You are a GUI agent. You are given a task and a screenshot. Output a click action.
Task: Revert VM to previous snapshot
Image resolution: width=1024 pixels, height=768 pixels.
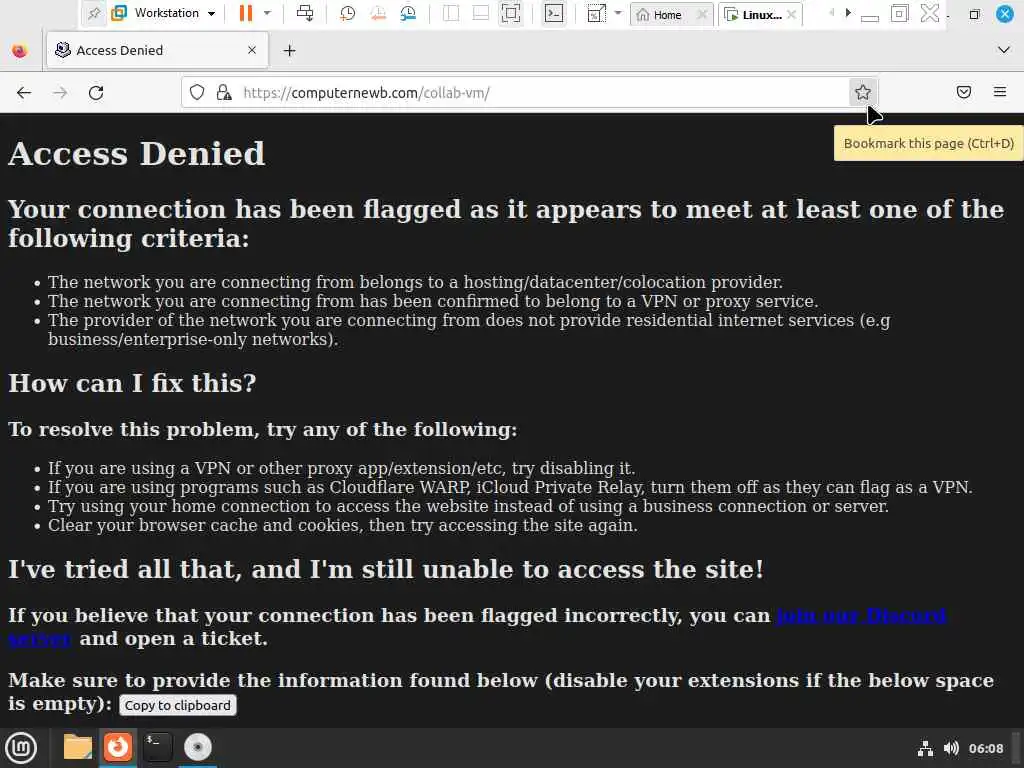(x=377, y=13)
